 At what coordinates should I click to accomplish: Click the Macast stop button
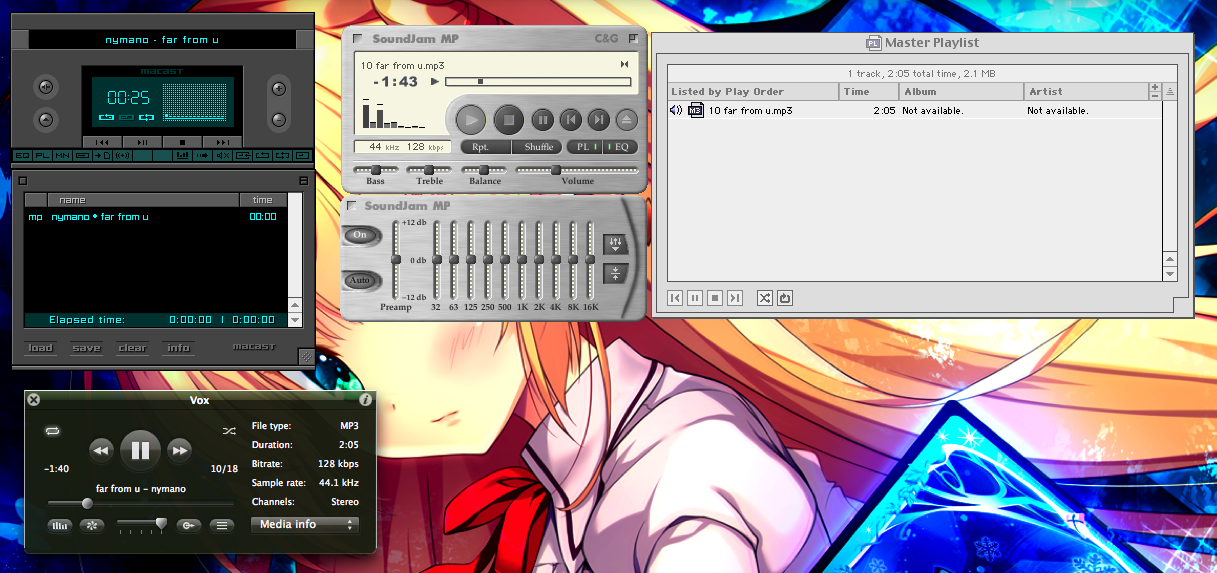[182, 142]
